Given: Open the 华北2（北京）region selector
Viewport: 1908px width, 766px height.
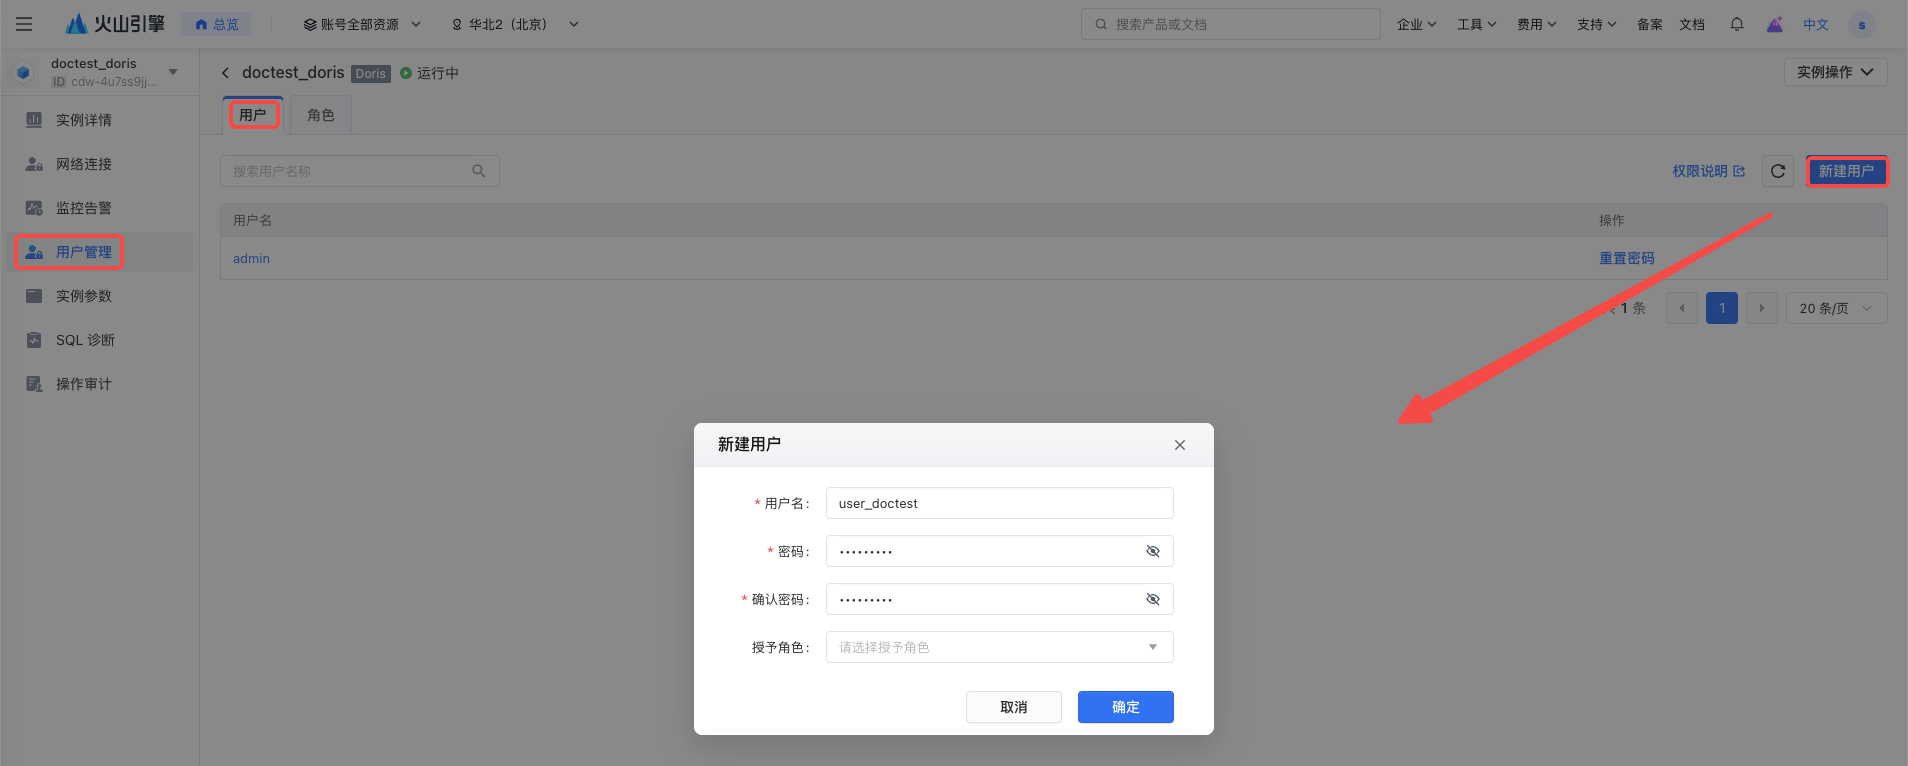Looking at the screenshot, I should [515, 24].
